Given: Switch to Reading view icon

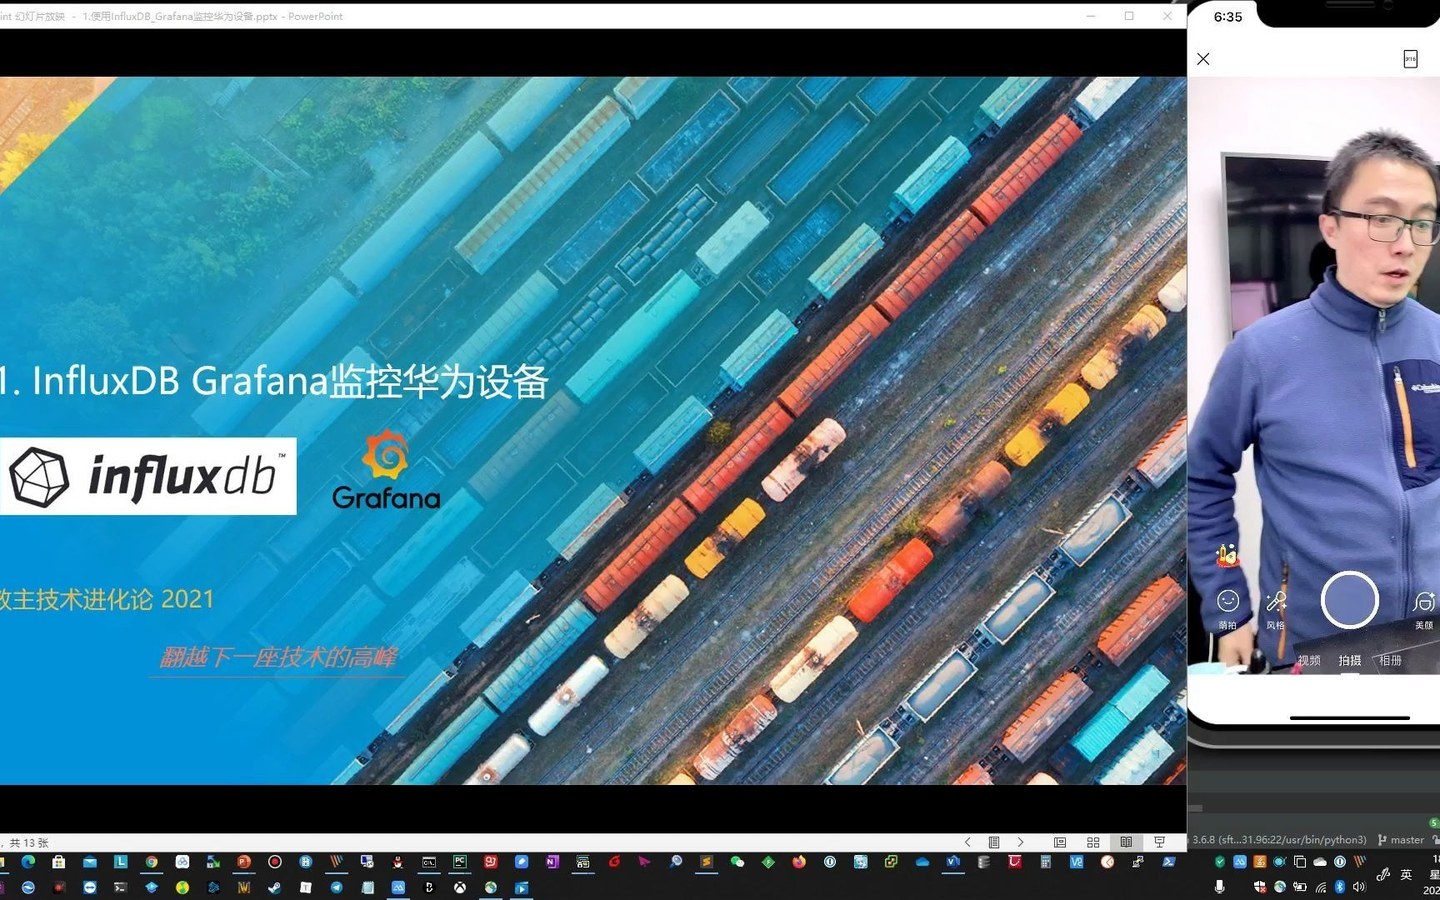Looking at the screenshot, I should 1126,842.
